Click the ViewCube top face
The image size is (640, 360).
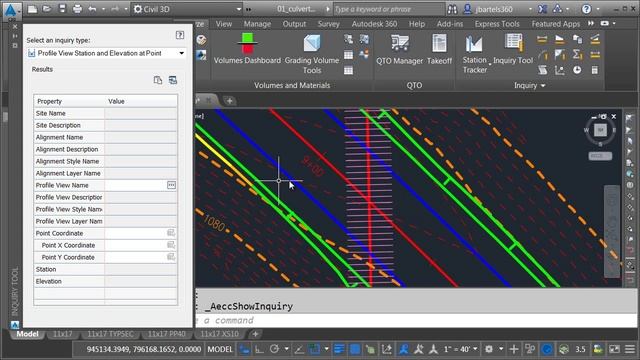click(600, 130)
